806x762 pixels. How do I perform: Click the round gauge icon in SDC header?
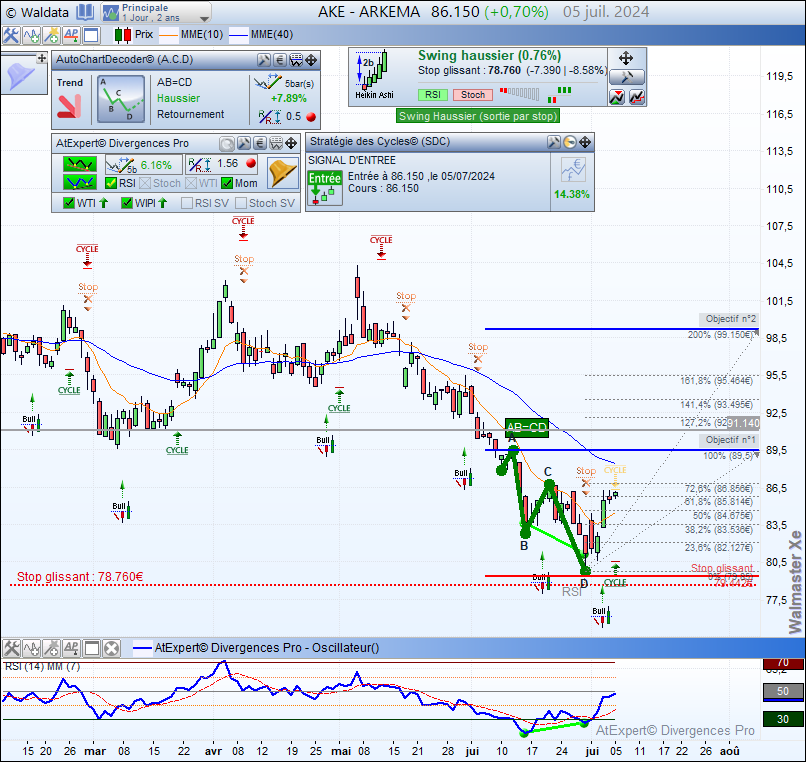570,142
